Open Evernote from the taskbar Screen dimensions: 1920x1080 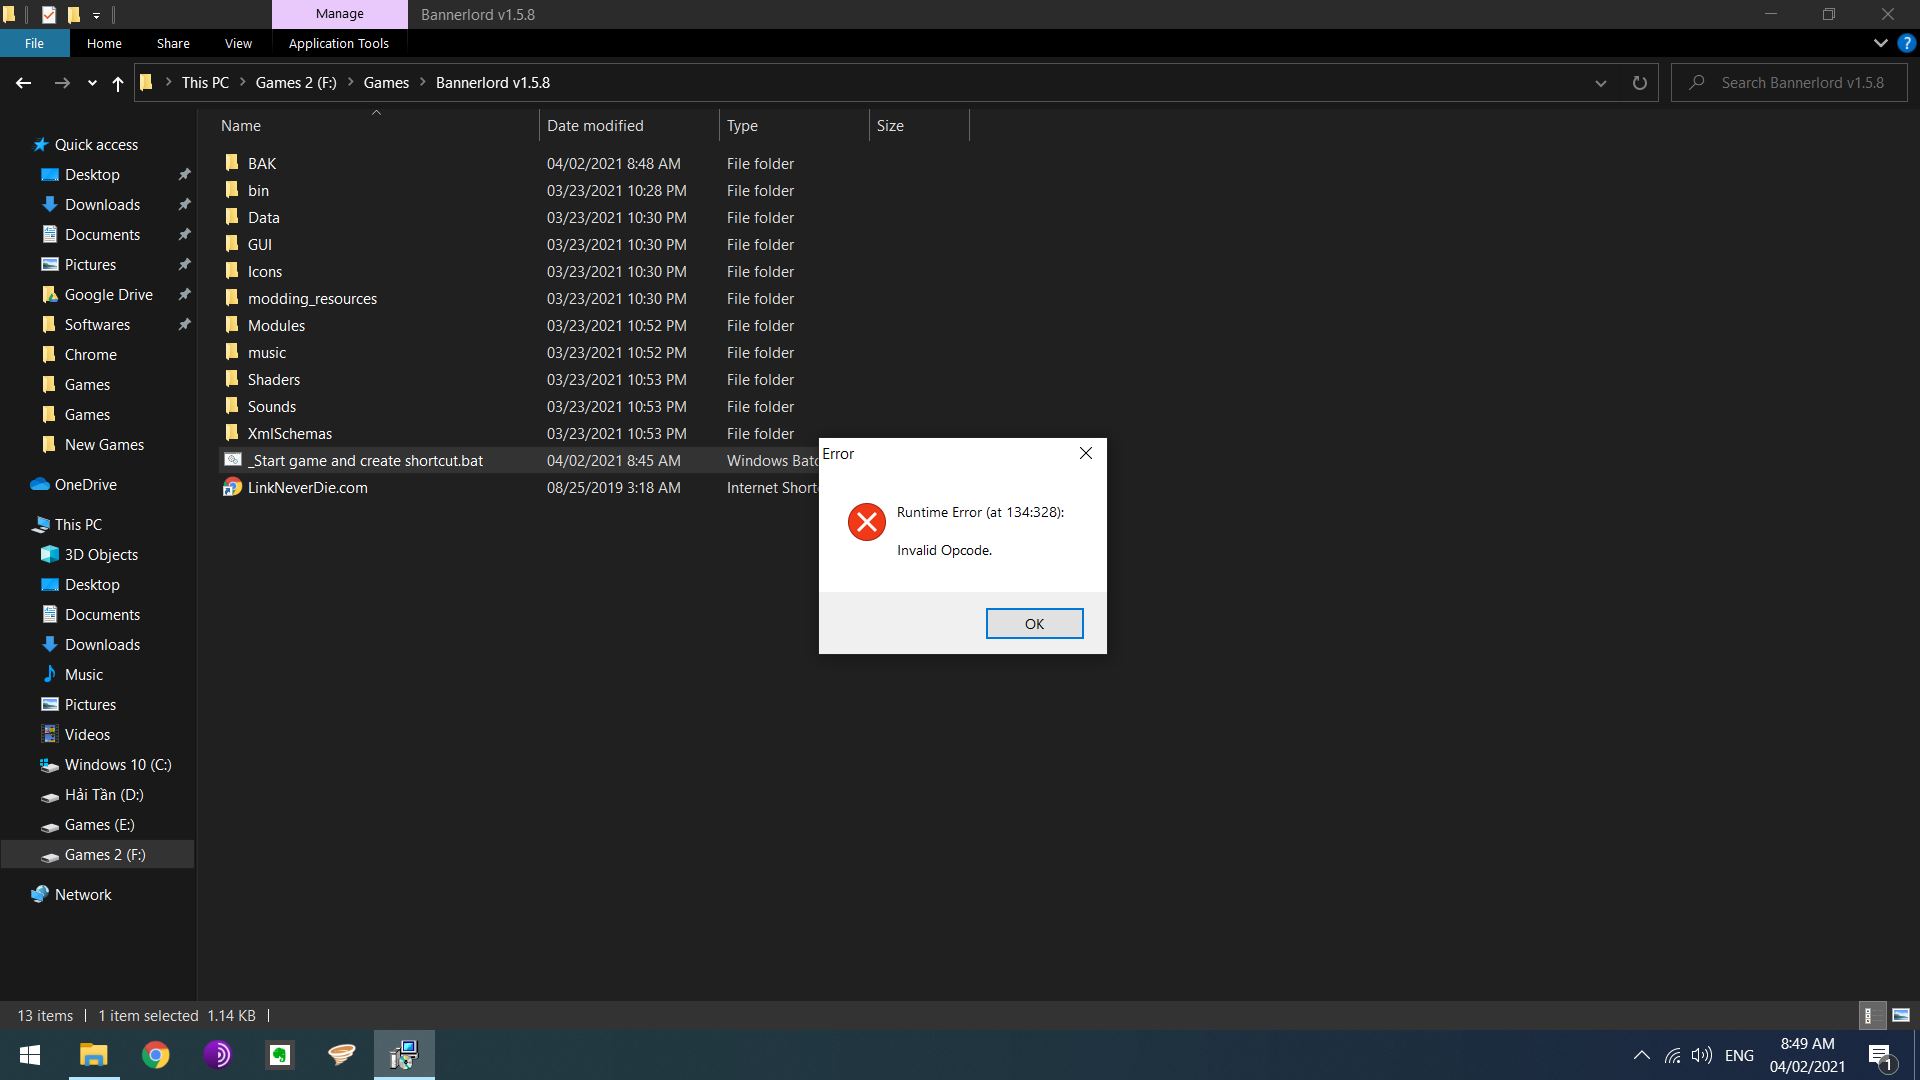coord(279,1055)
